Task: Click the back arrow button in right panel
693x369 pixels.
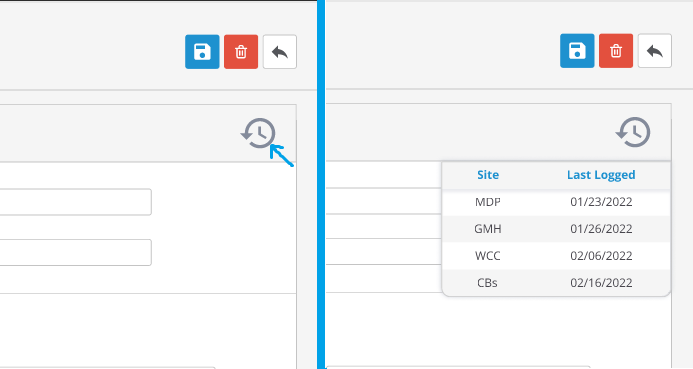Action: tap(655, 51)
